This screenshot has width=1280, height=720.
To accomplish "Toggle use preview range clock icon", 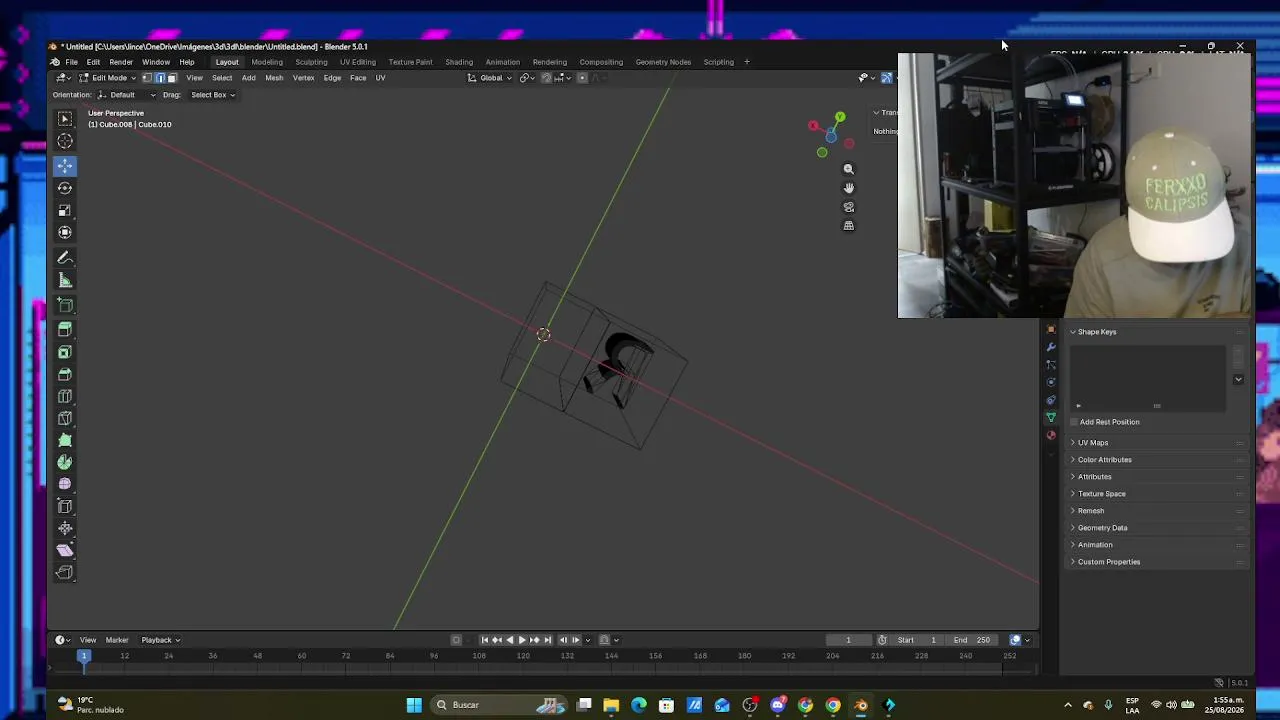I will tap(882, 640).
